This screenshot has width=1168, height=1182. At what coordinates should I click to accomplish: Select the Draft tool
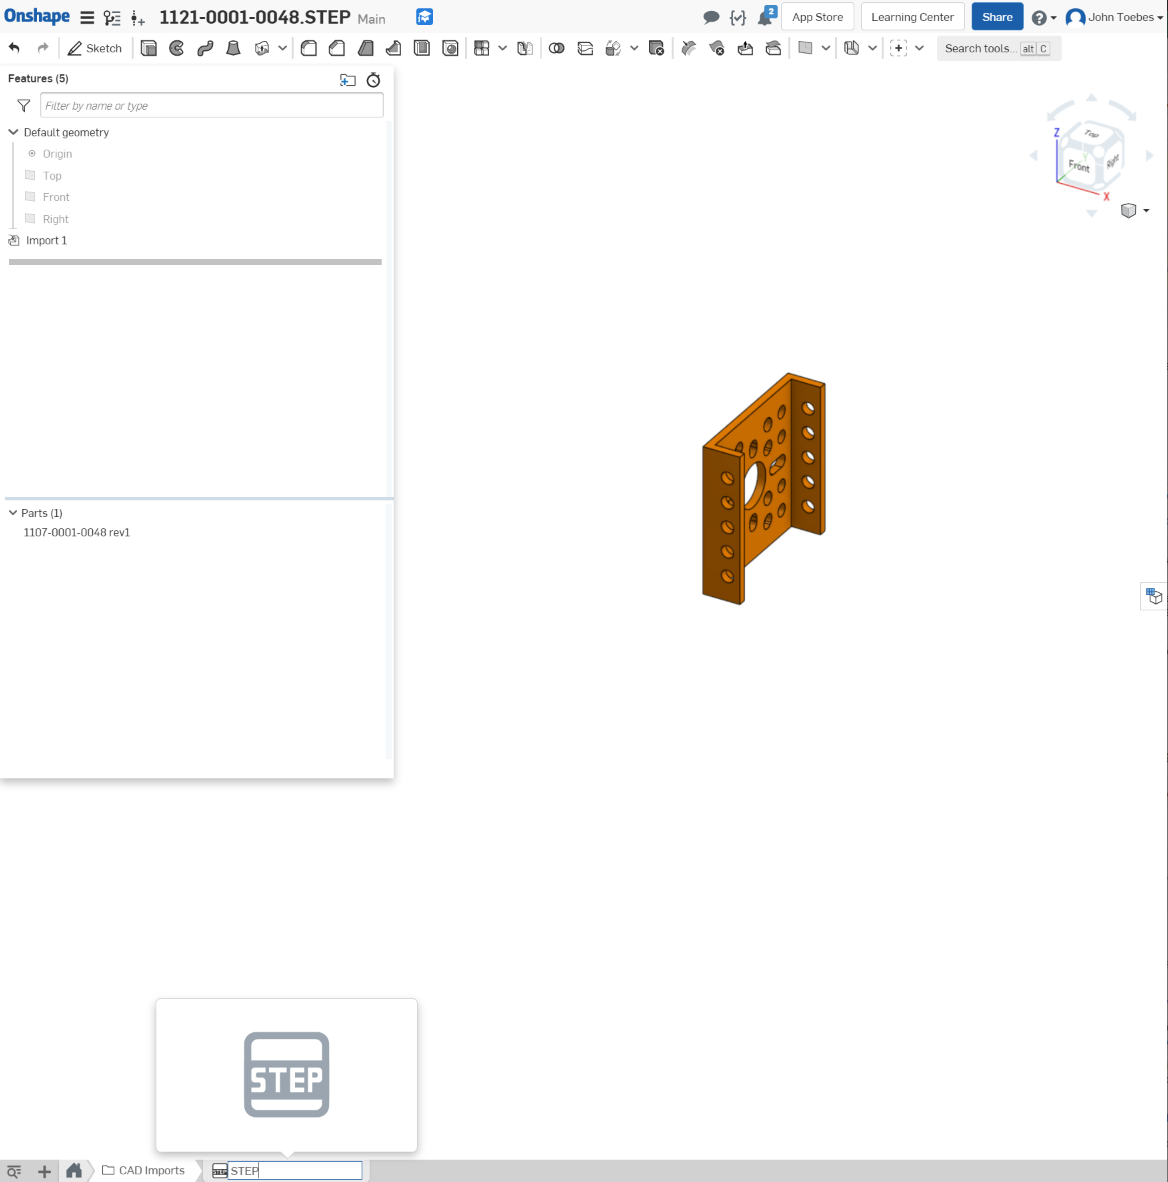(366, 48)
